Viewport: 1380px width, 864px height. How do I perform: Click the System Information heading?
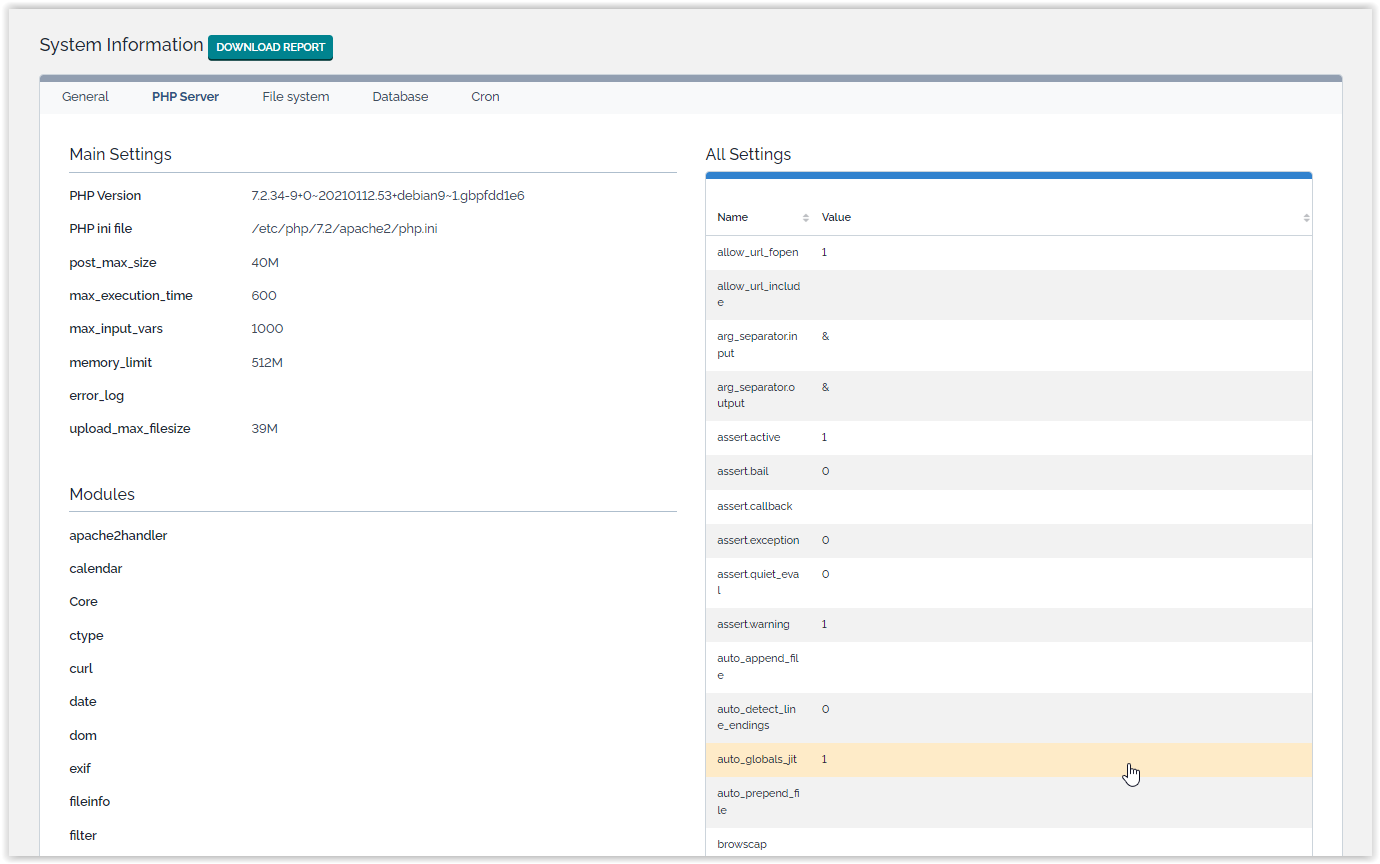click(x=121, y=45)
